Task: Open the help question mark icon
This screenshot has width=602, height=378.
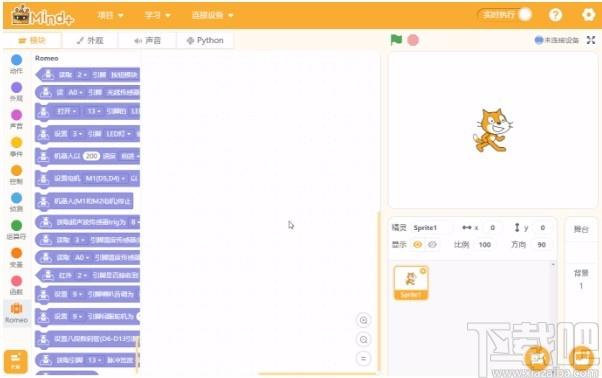Action: 555,15
